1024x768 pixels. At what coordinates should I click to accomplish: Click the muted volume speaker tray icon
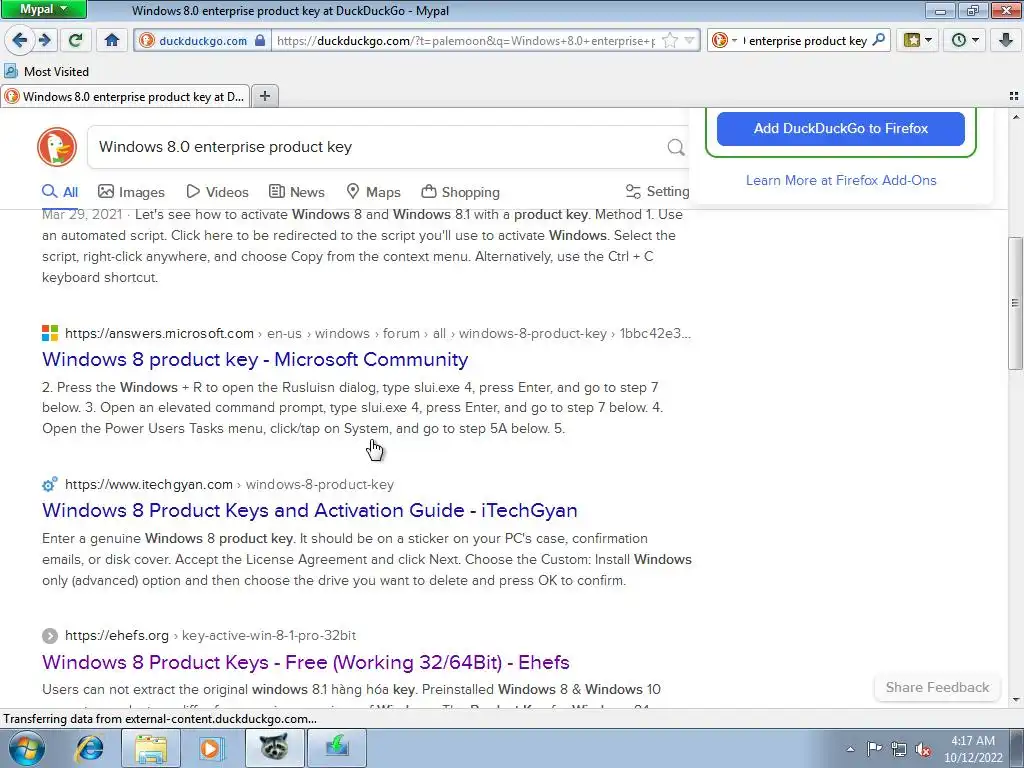point(923,749)
